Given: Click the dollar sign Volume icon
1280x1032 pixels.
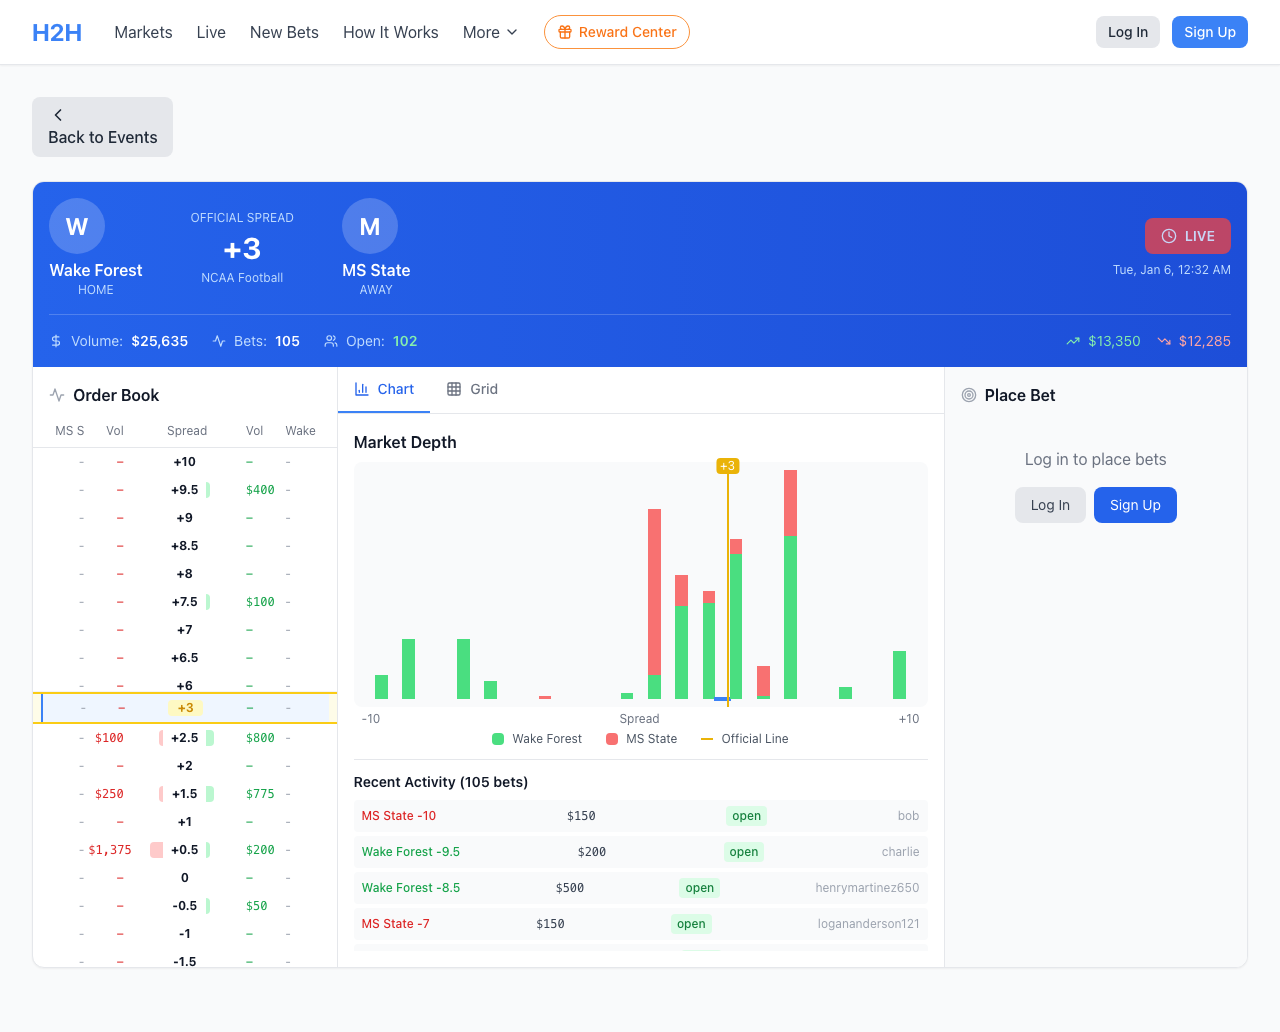Looking at the screenshot, I should (x=56, y=341).
